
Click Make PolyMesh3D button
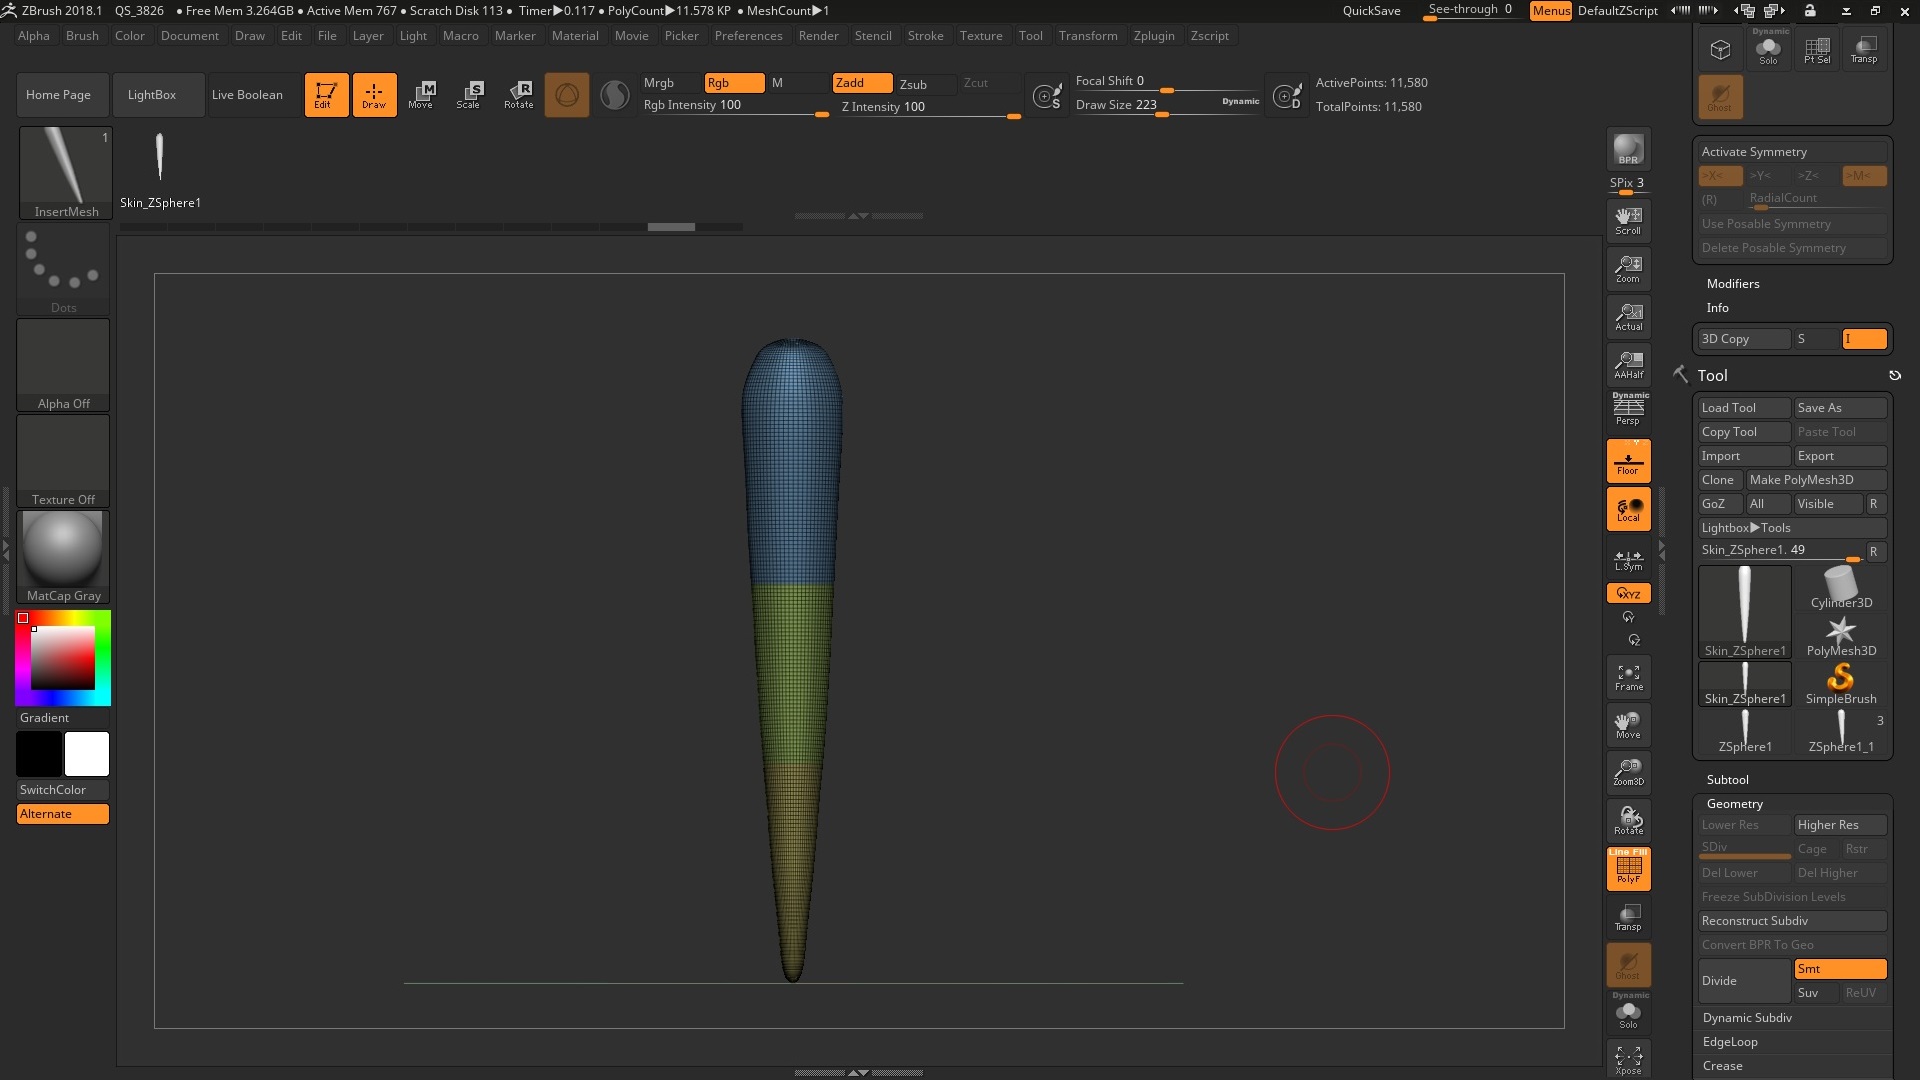(x=1815, y=480)
